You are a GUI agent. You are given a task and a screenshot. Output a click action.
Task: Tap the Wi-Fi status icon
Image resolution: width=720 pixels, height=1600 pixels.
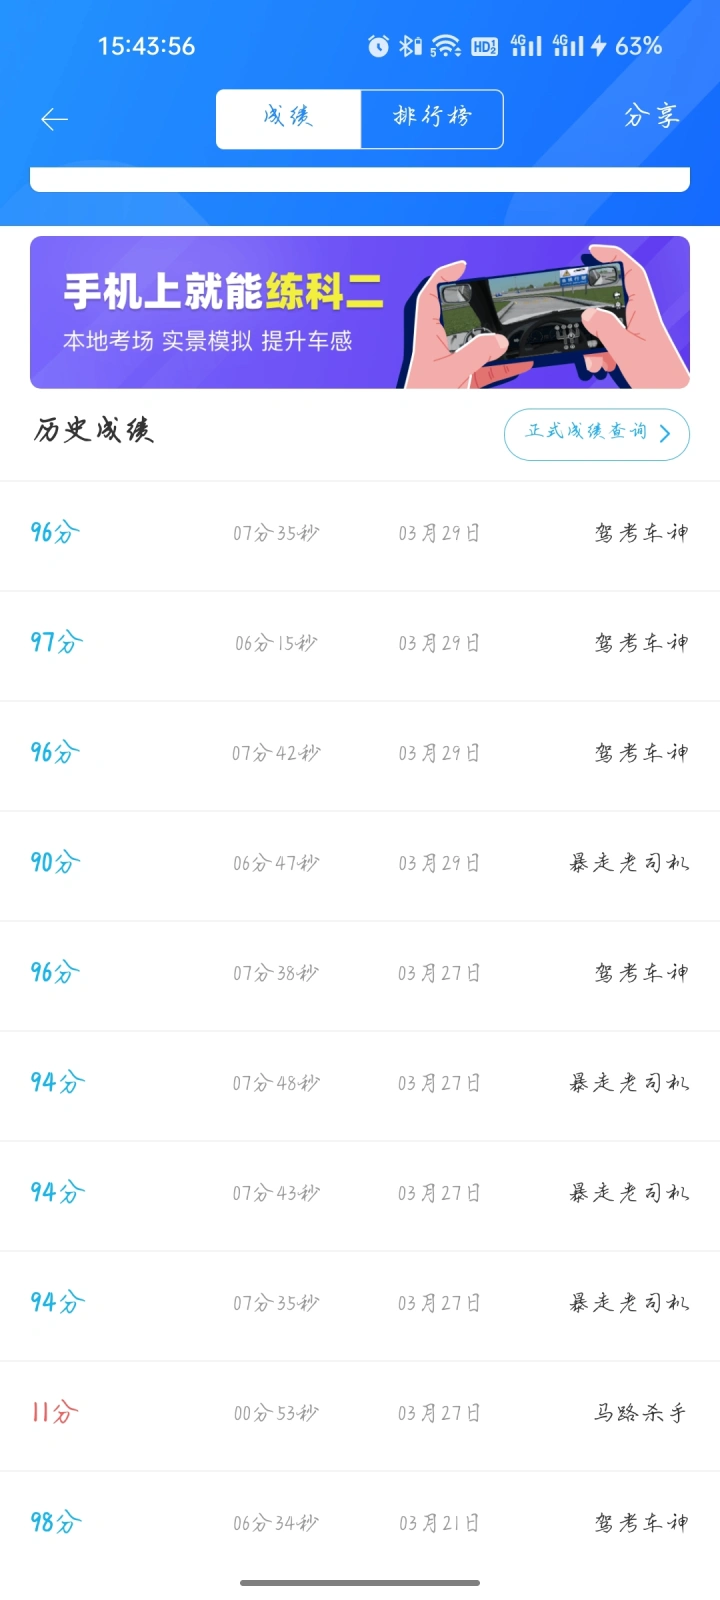coord(445,46)
